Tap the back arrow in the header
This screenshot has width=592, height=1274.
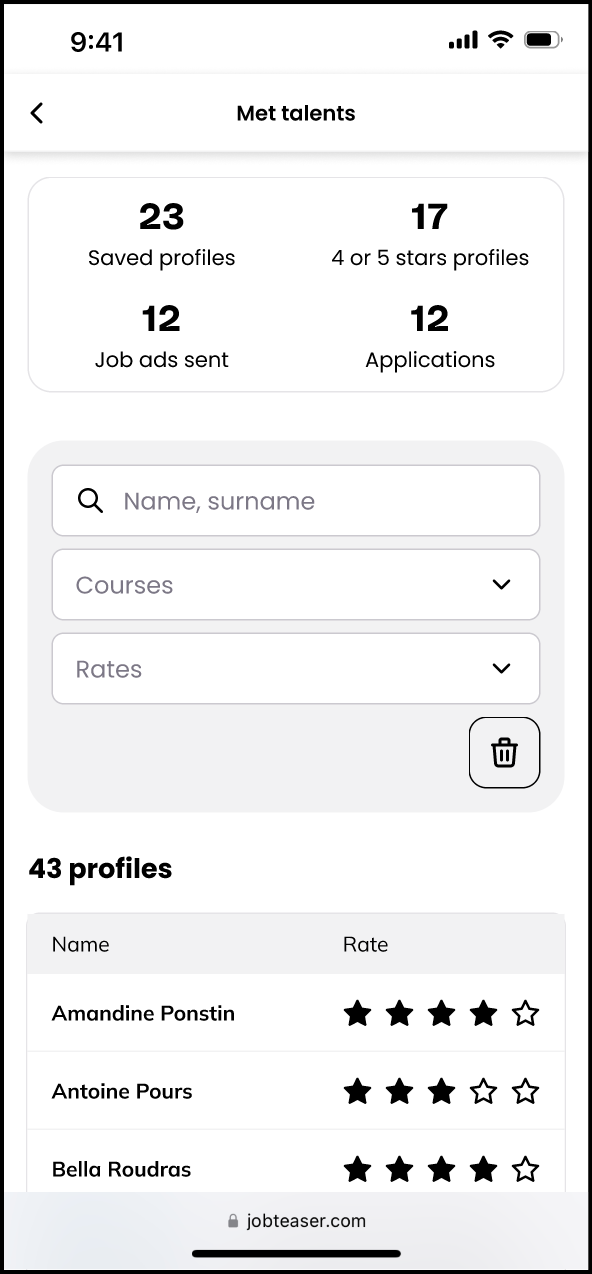point(37,113)
